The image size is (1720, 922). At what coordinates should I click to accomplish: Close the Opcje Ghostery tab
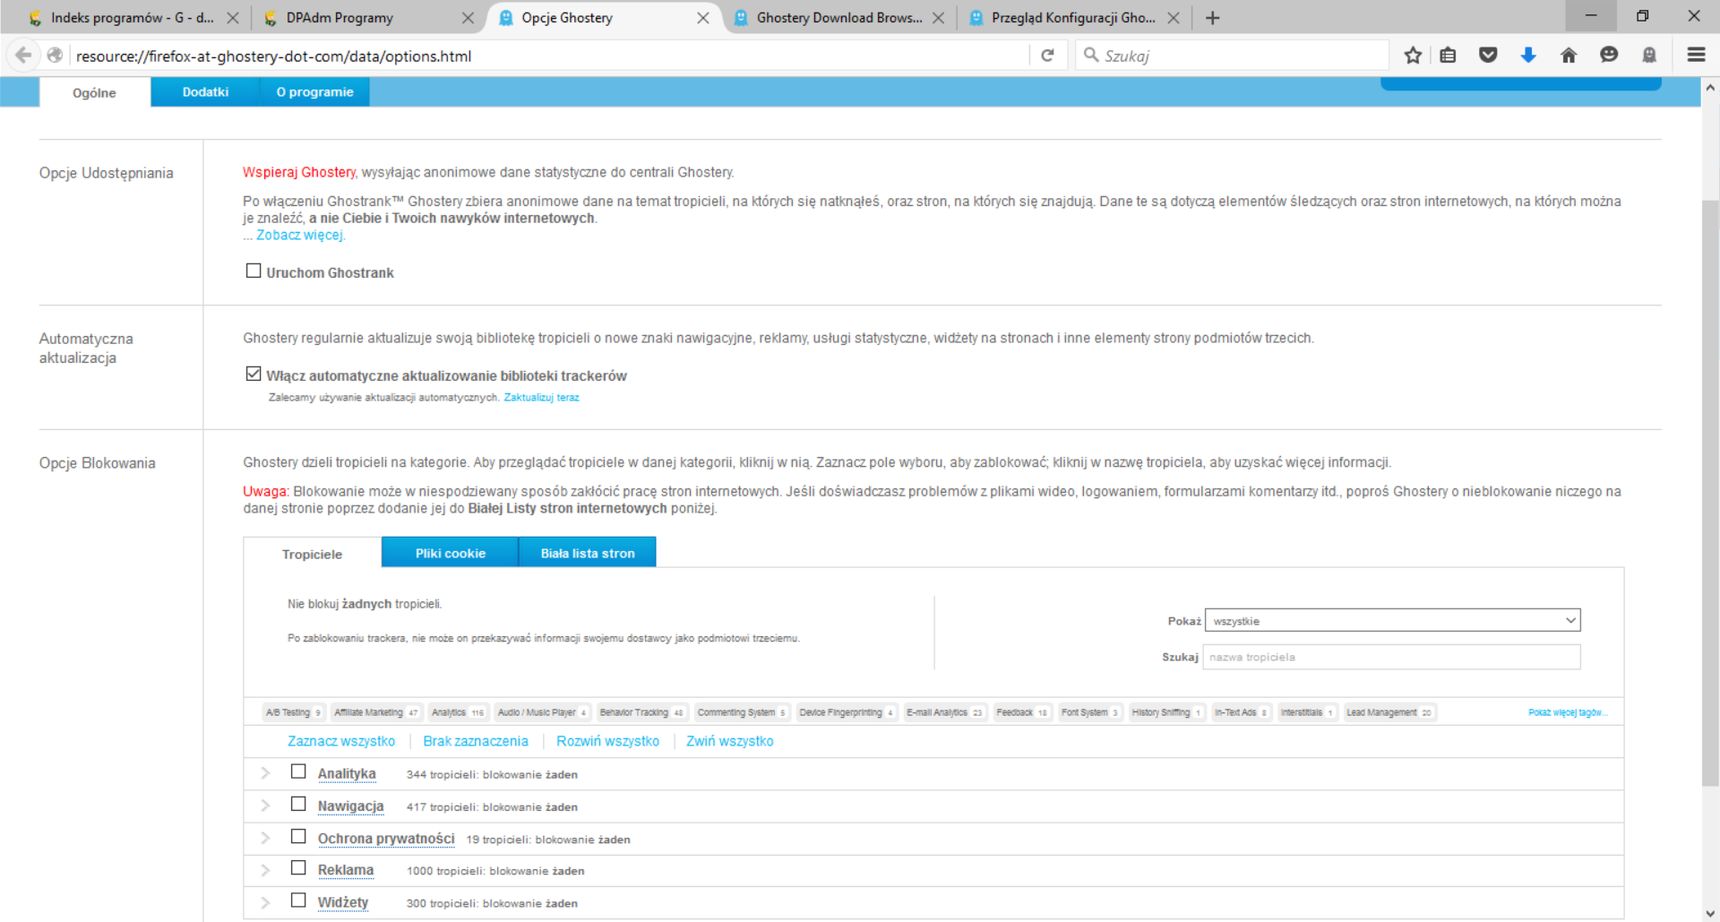coord(703,18)
